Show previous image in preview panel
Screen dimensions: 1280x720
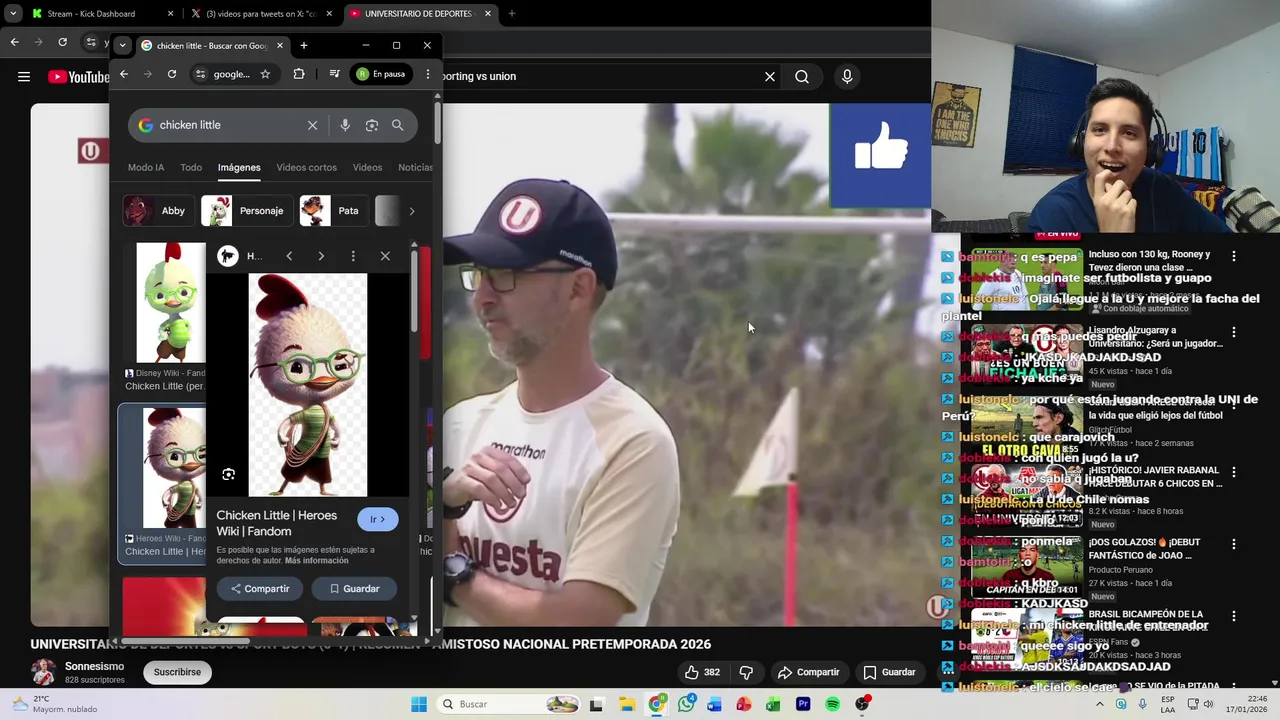289,256
